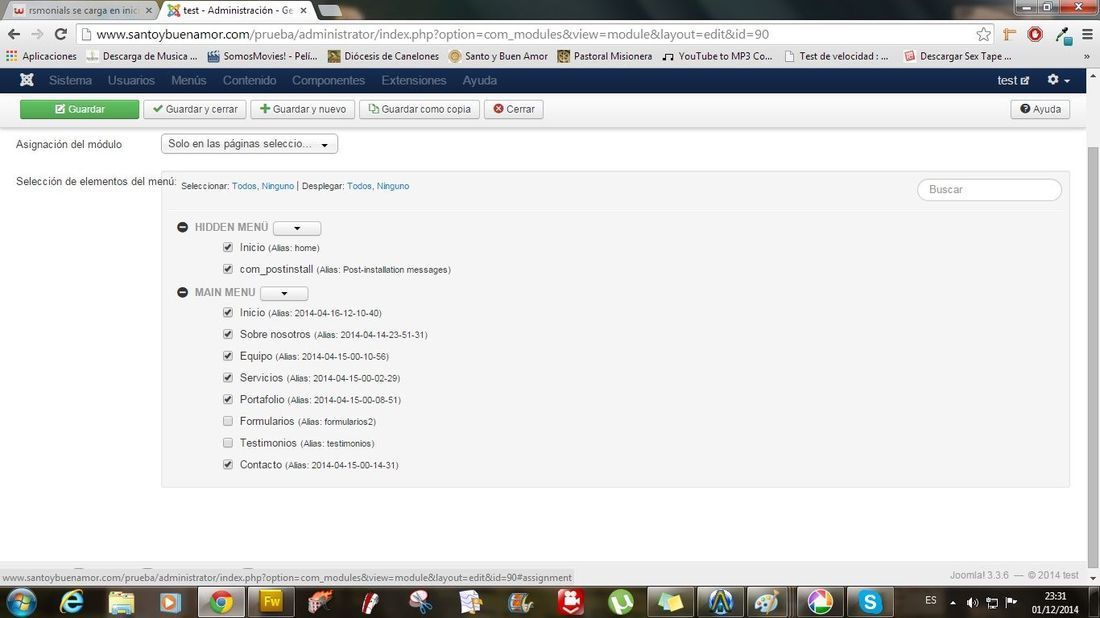Open Usuarios menu

point(131,80)
